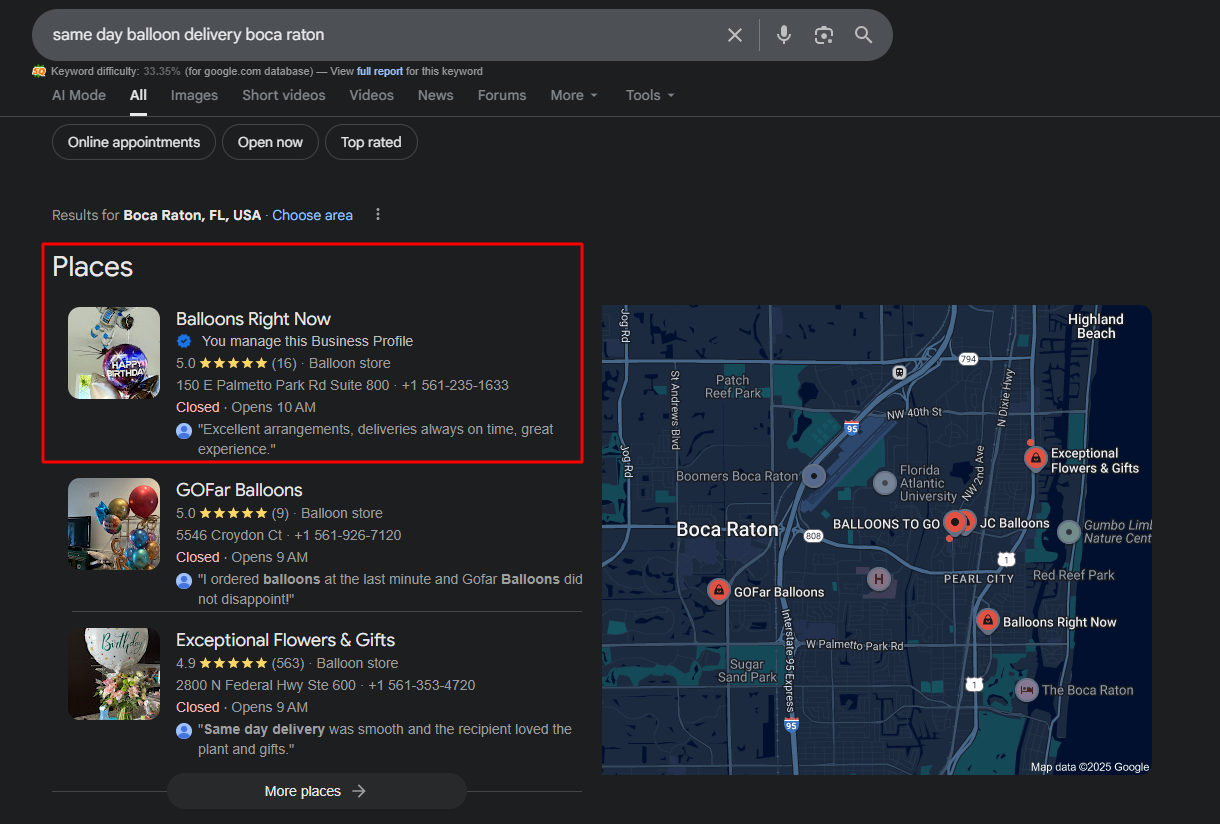The width and height of the screenshot is (1220, 824).
Task: Toggle the Open now filter chip
Action: click(270, 142)
